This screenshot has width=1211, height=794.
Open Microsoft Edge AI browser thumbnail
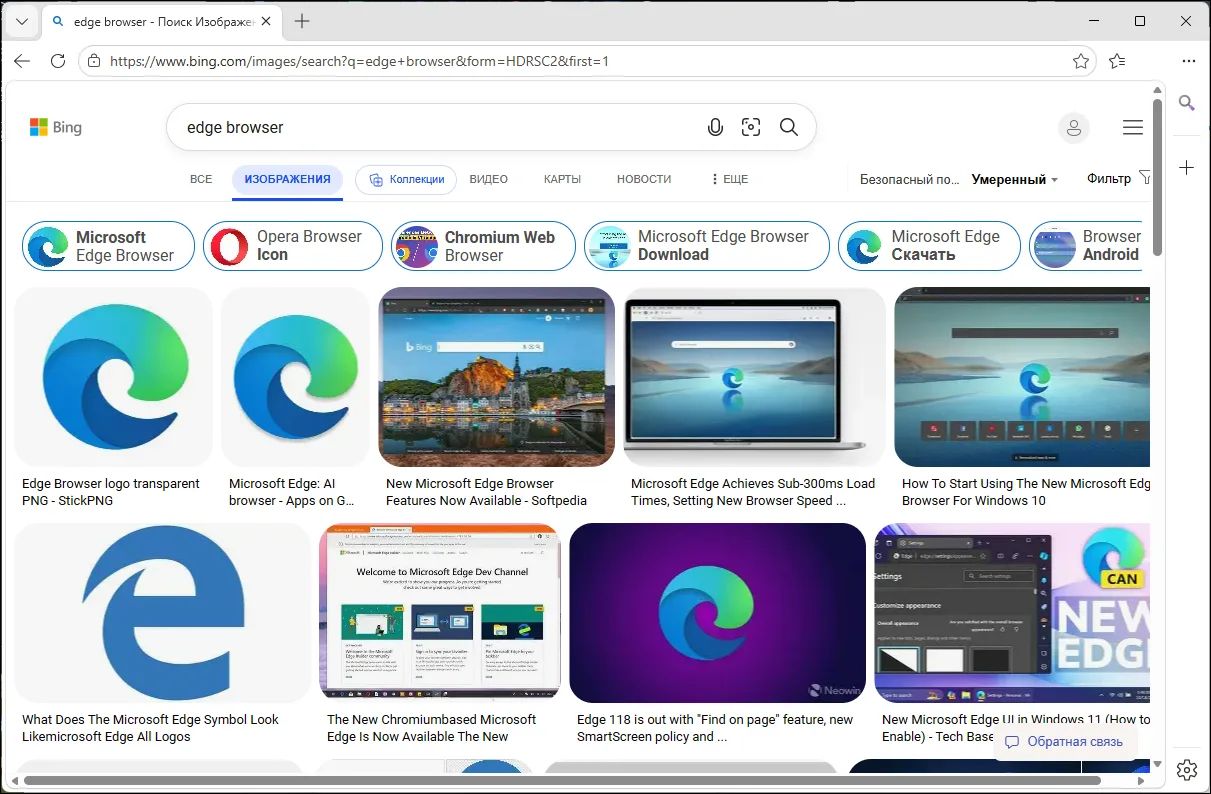295,377
